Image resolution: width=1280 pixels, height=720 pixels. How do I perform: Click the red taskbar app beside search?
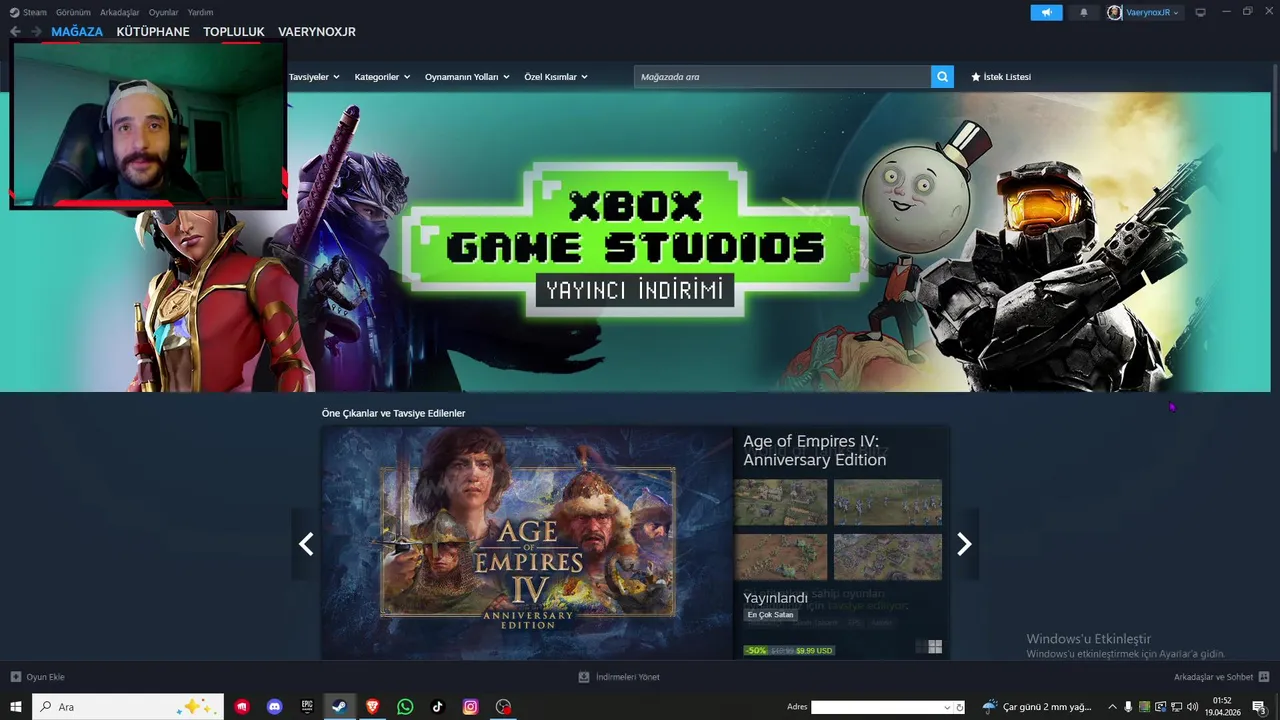(242, 707)
